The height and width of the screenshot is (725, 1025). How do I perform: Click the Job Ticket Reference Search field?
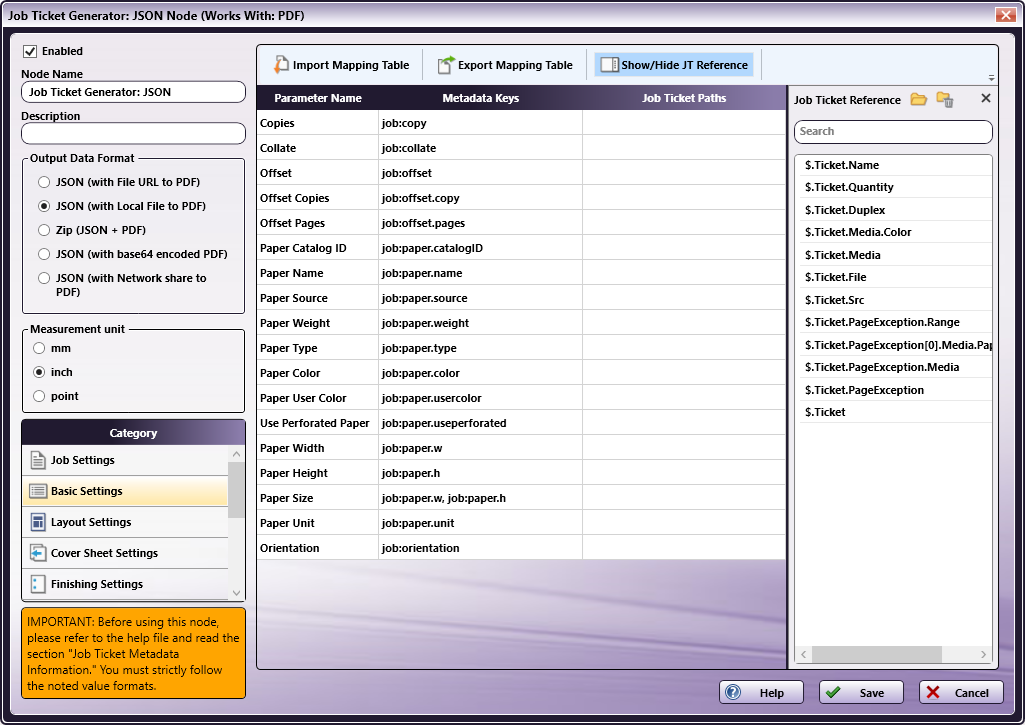(x=893, y=131)
